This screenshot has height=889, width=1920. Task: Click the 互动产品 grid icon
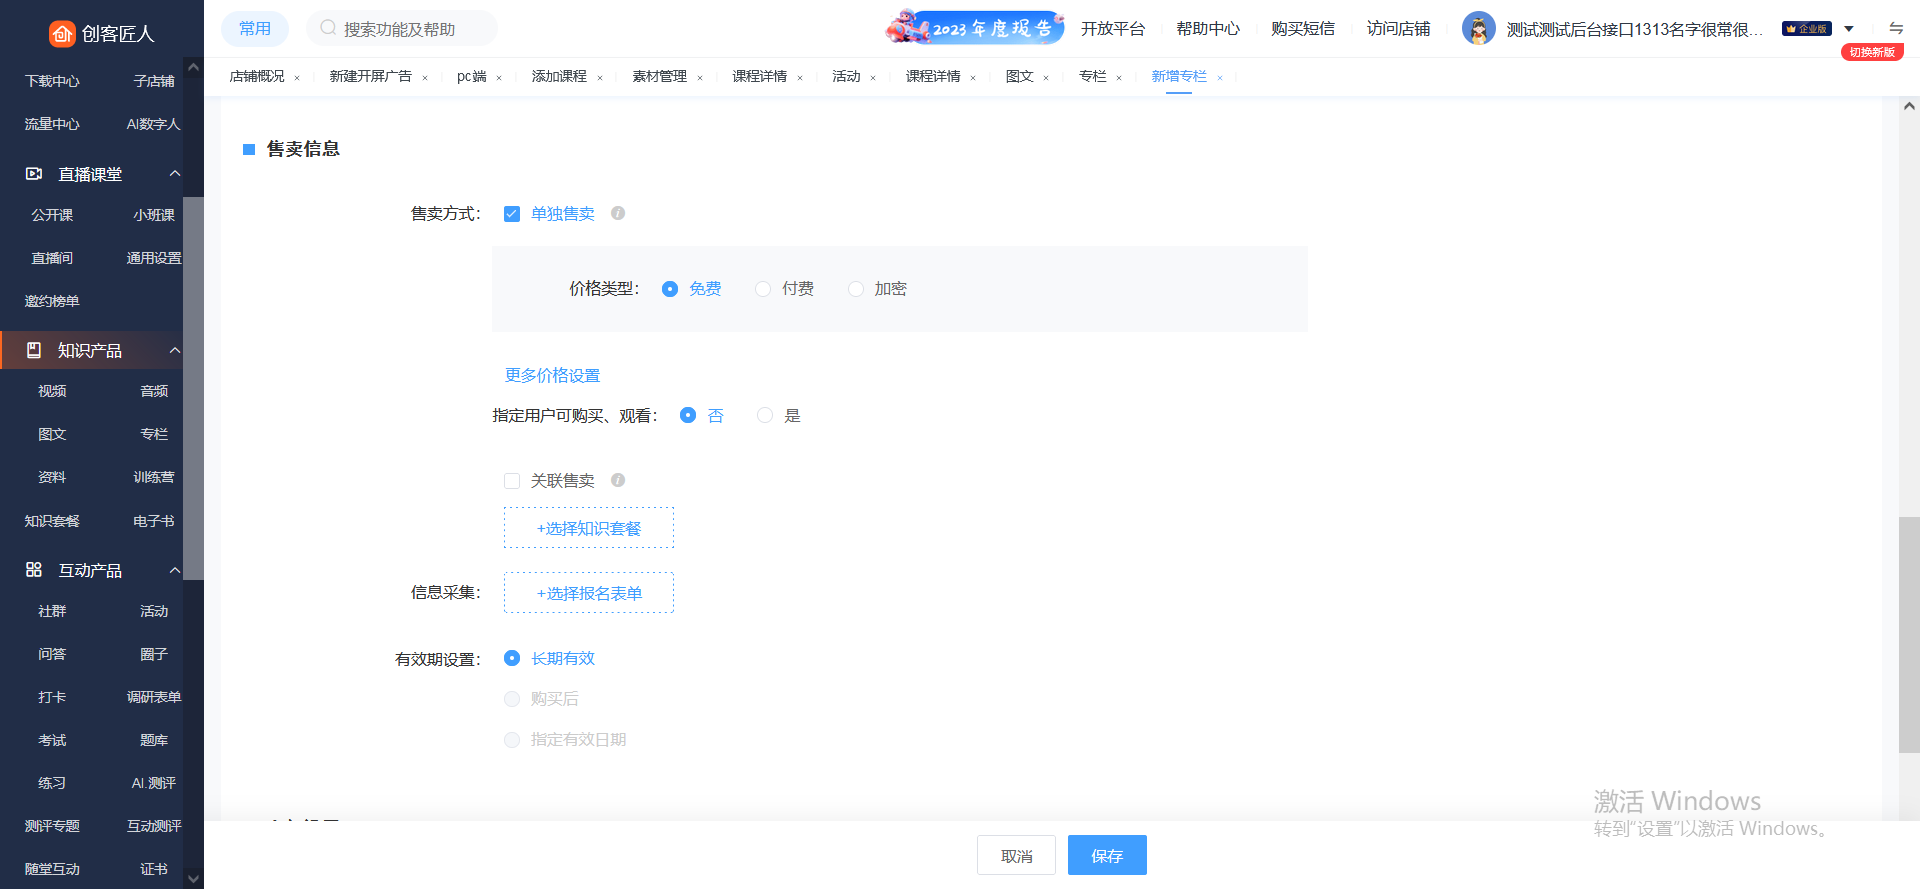coord(34,570)
